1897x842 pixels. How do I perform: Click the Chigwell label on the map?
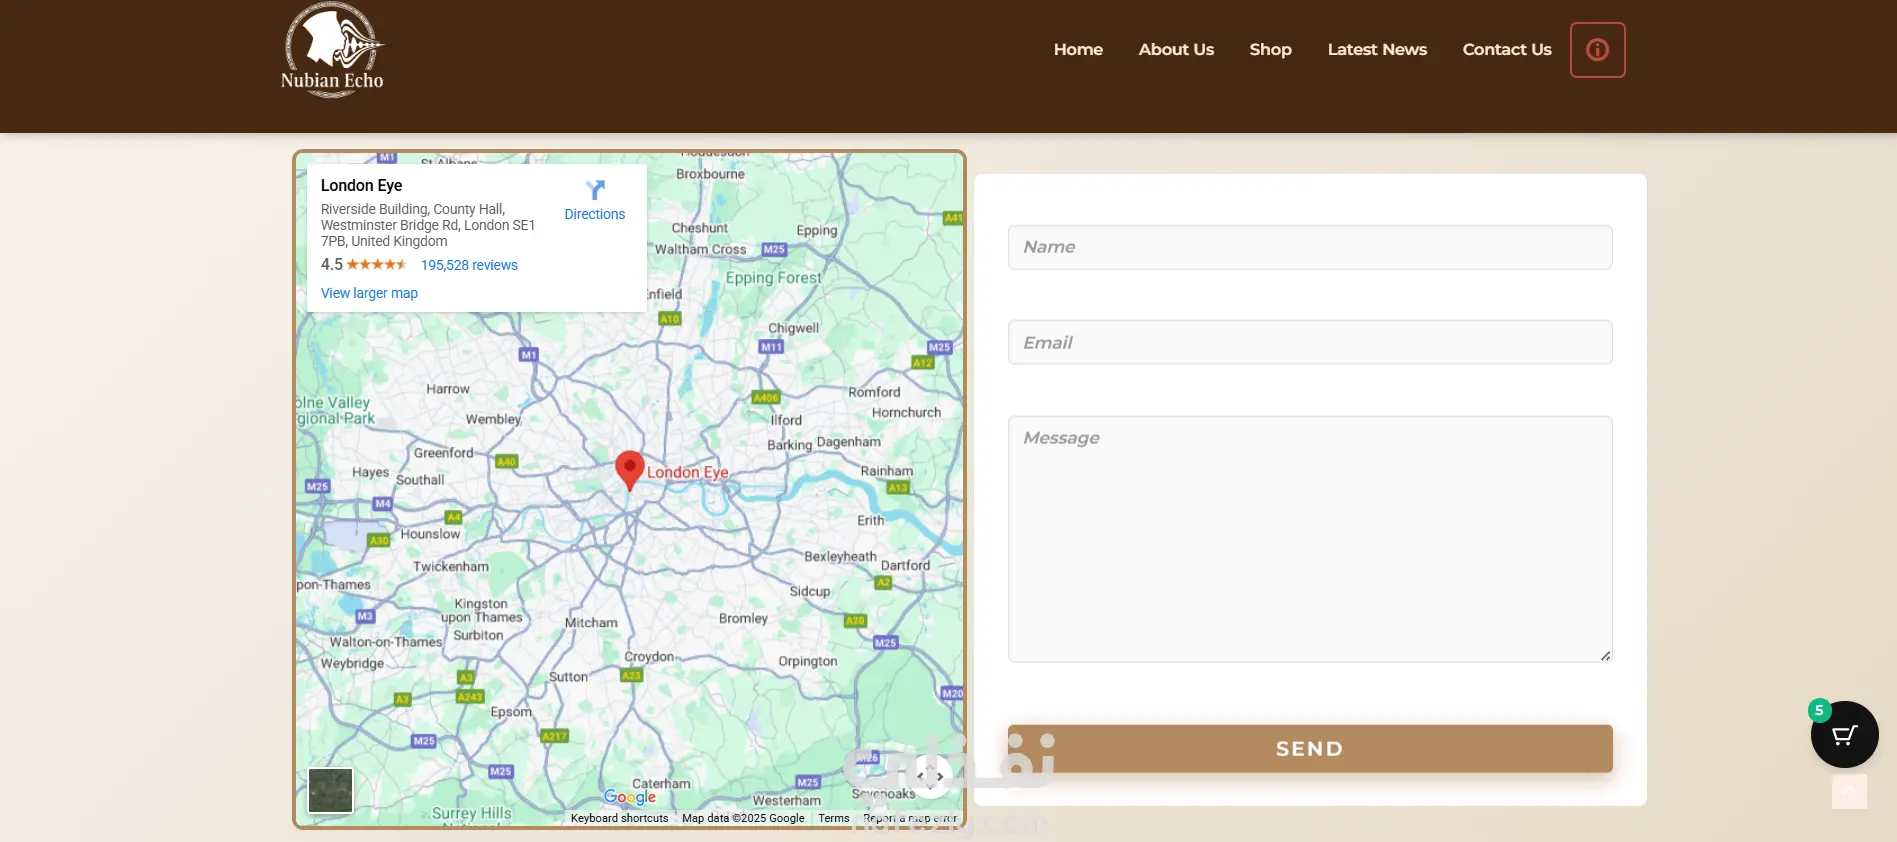coord(793,328)
